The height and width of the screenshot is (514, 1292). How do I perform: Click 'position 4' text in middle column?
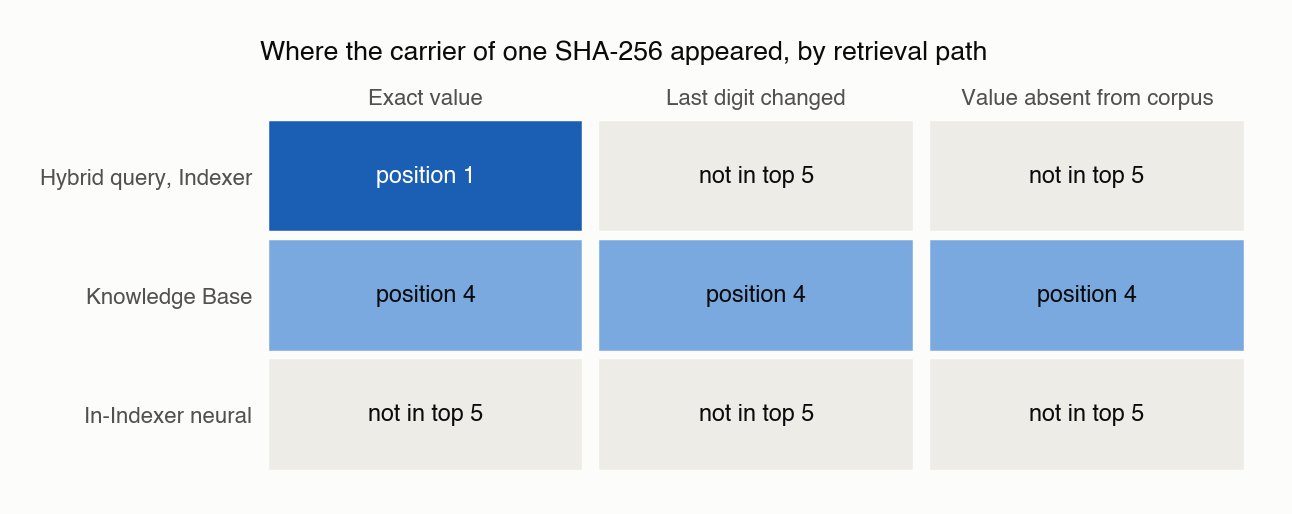tap(756, 295)
